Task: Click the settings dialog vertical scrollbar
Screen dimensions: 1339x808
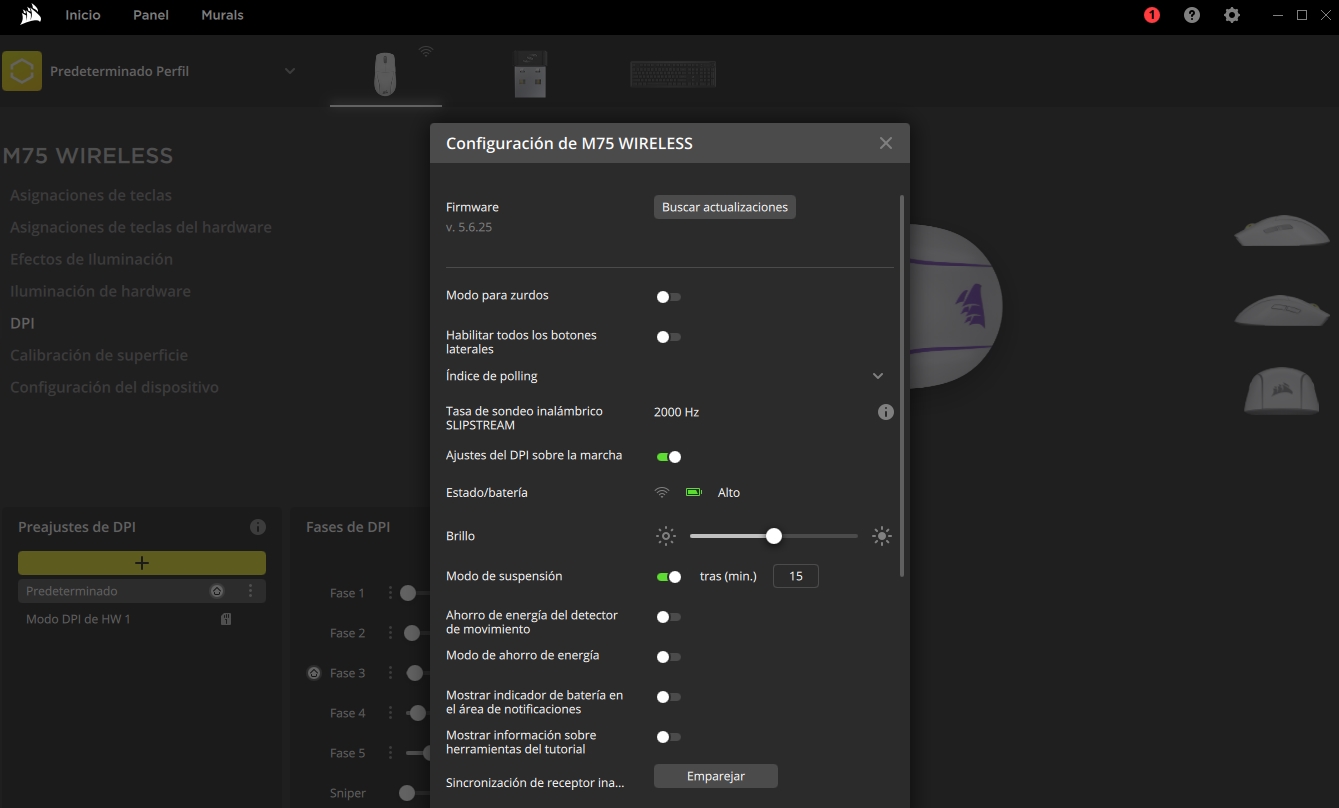Action: (902, 386)
